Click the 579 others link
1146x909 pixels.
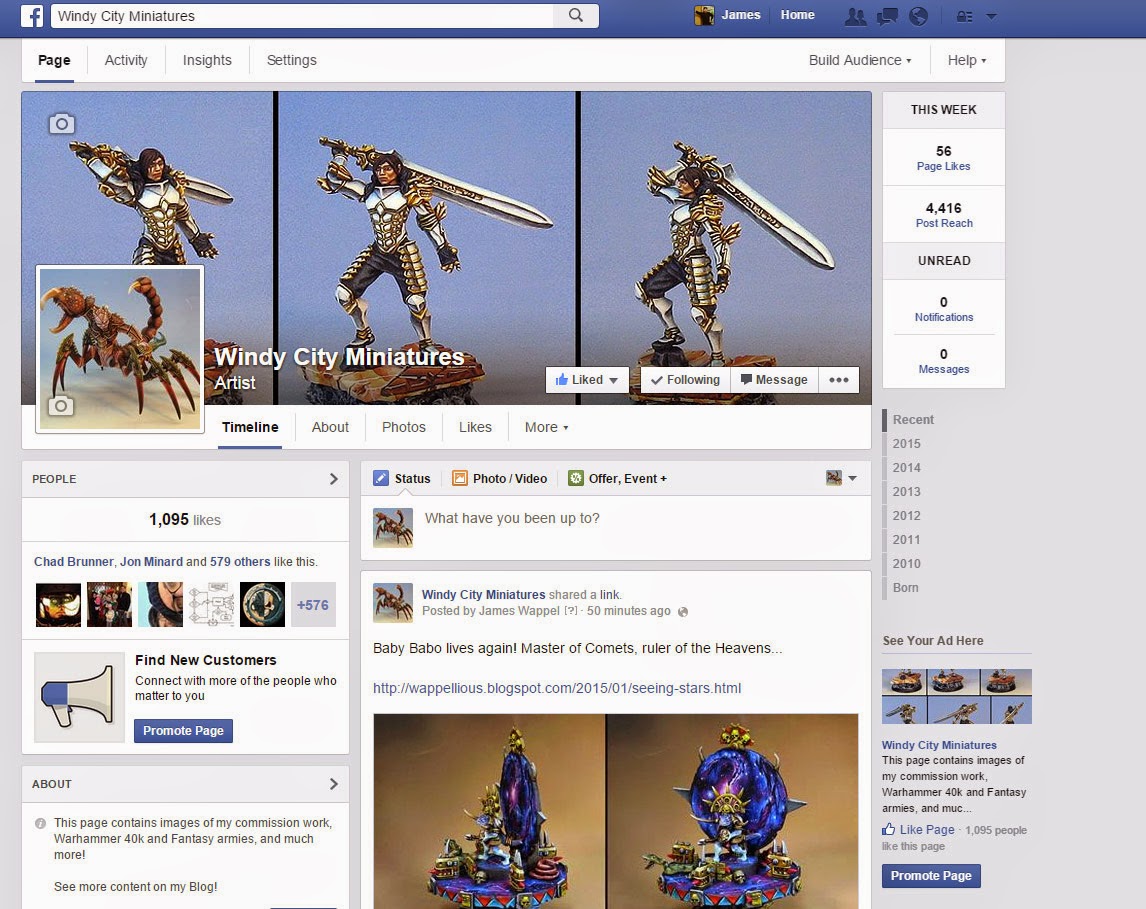(240, 562)
